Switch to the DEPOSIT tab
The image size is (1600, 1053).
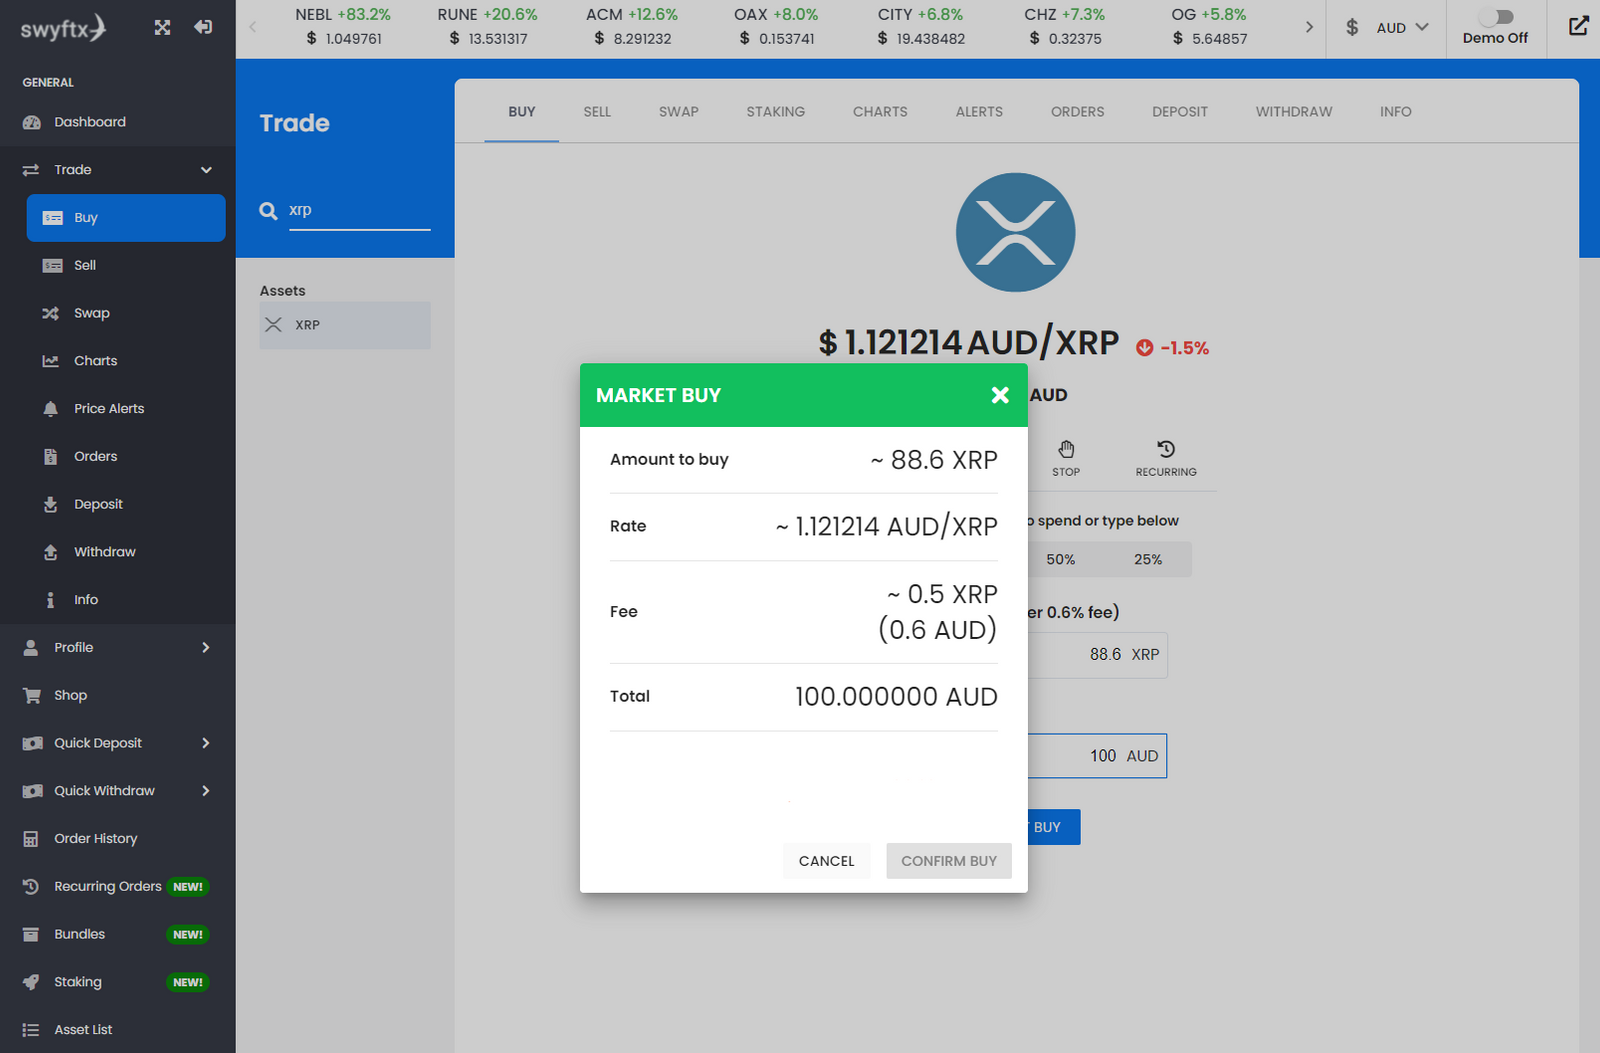1180,112
